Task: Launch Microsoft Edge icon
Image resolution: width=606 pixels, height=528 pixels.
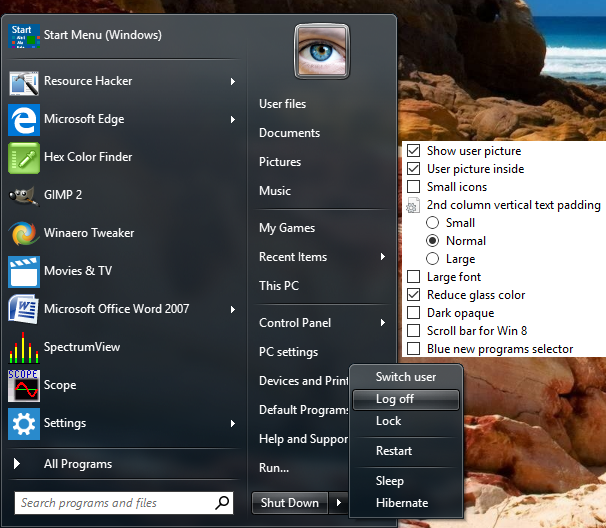Action: click(24, 119)
